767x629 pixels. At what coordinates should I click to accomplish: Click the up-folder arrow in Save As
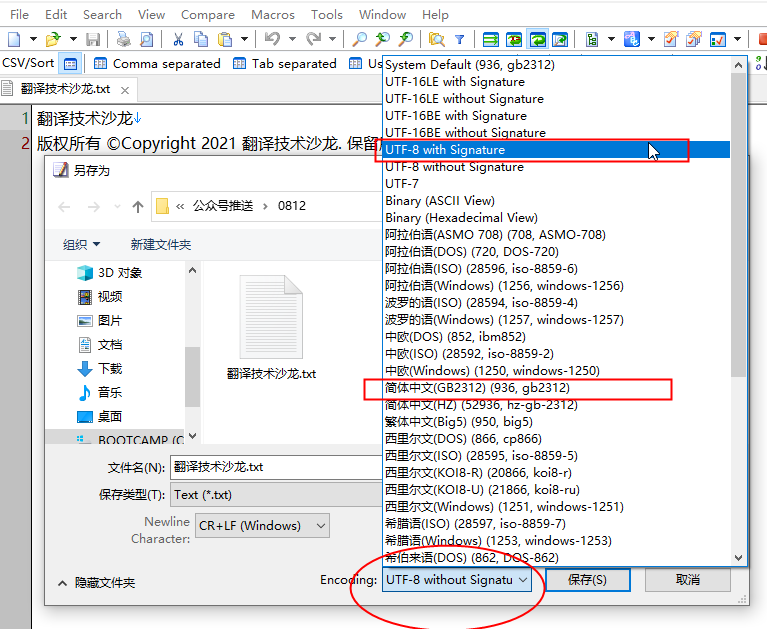coord(138,207)
